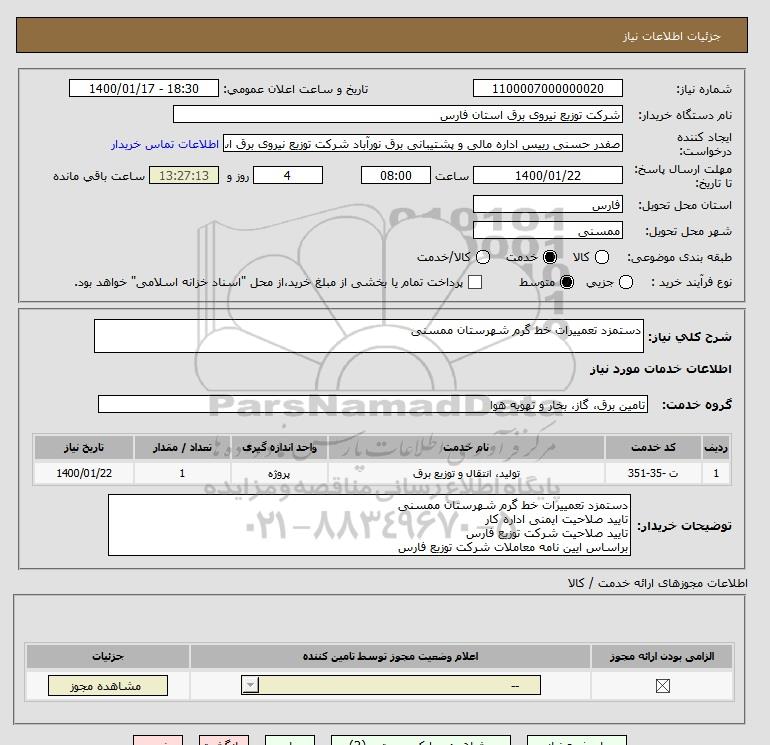The image size is (770, 745).
Task: Choose the جزیی purchase type
Action: coord(626,282)
